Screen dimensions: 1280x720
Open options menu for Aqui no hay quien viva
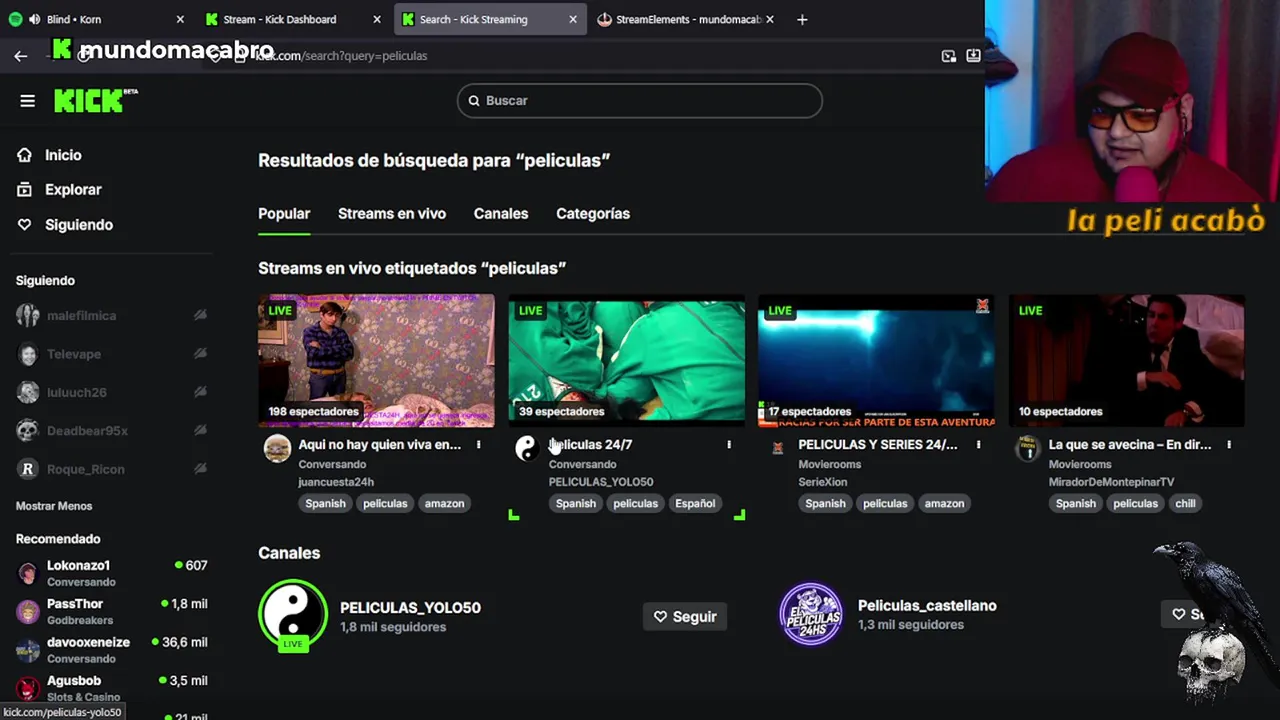point(478,445)
